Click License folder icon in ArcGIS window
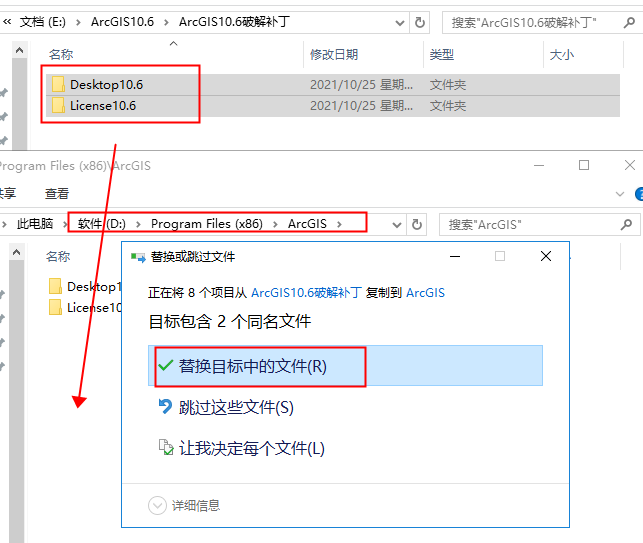The width and height of the screenshot is (643, 543). tap(55, 307)
